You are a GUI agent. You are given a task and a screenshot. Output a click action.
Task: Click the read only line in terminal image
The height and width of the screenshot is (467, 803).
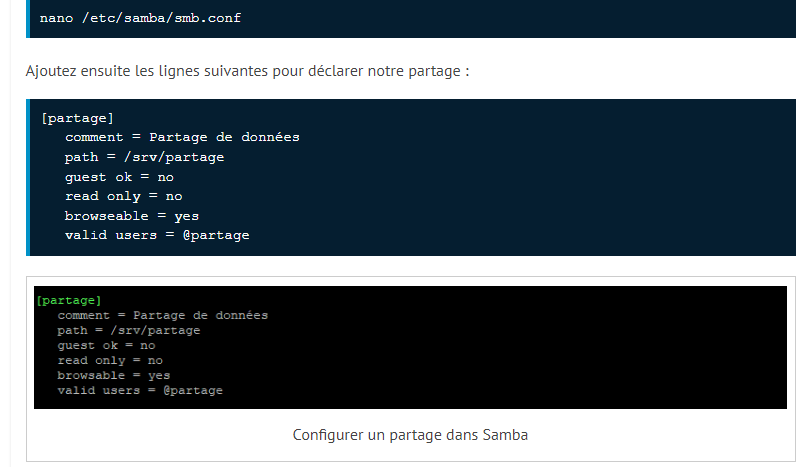click(x=110, y=360)
